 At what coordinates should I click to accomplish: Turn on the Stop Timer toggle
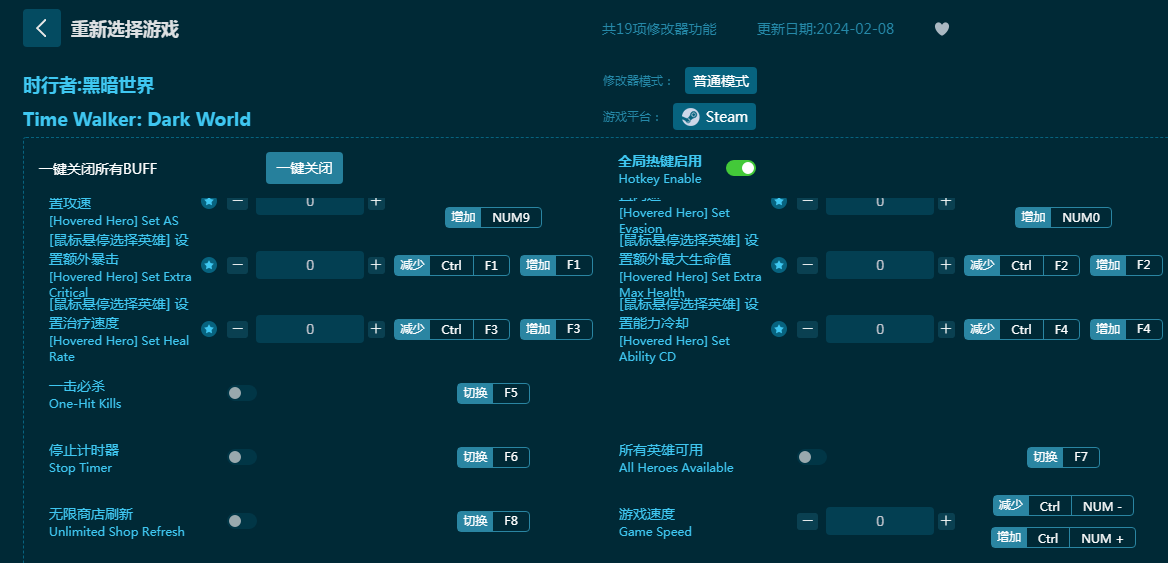[x=241, y=457]
